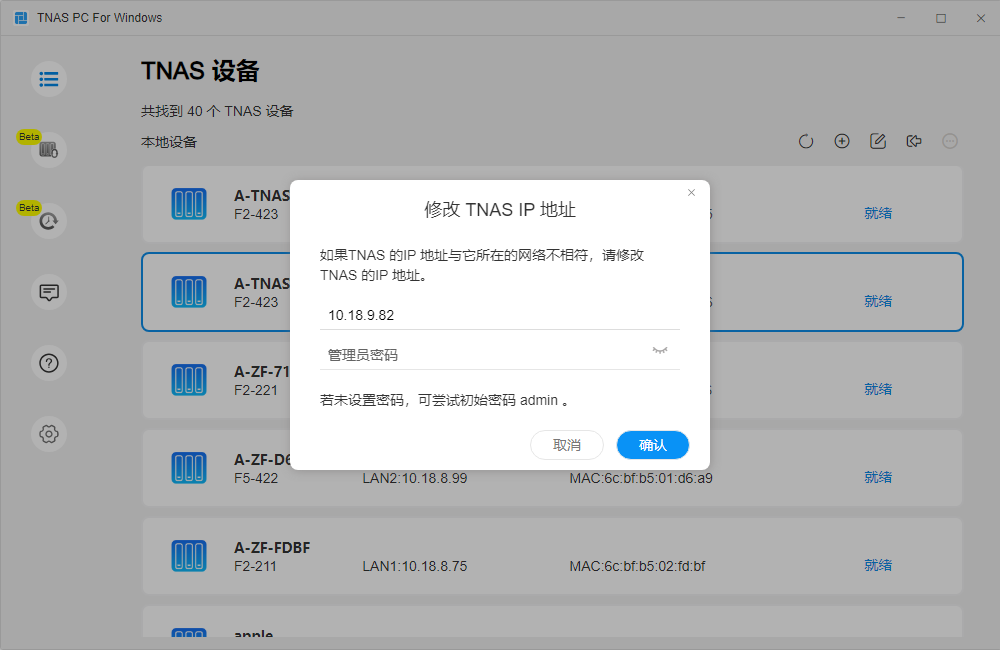This screenshot has width=1000, height=650.
Task: Click LAN2:10.18.8.99 address text
Action: (415, 478)
